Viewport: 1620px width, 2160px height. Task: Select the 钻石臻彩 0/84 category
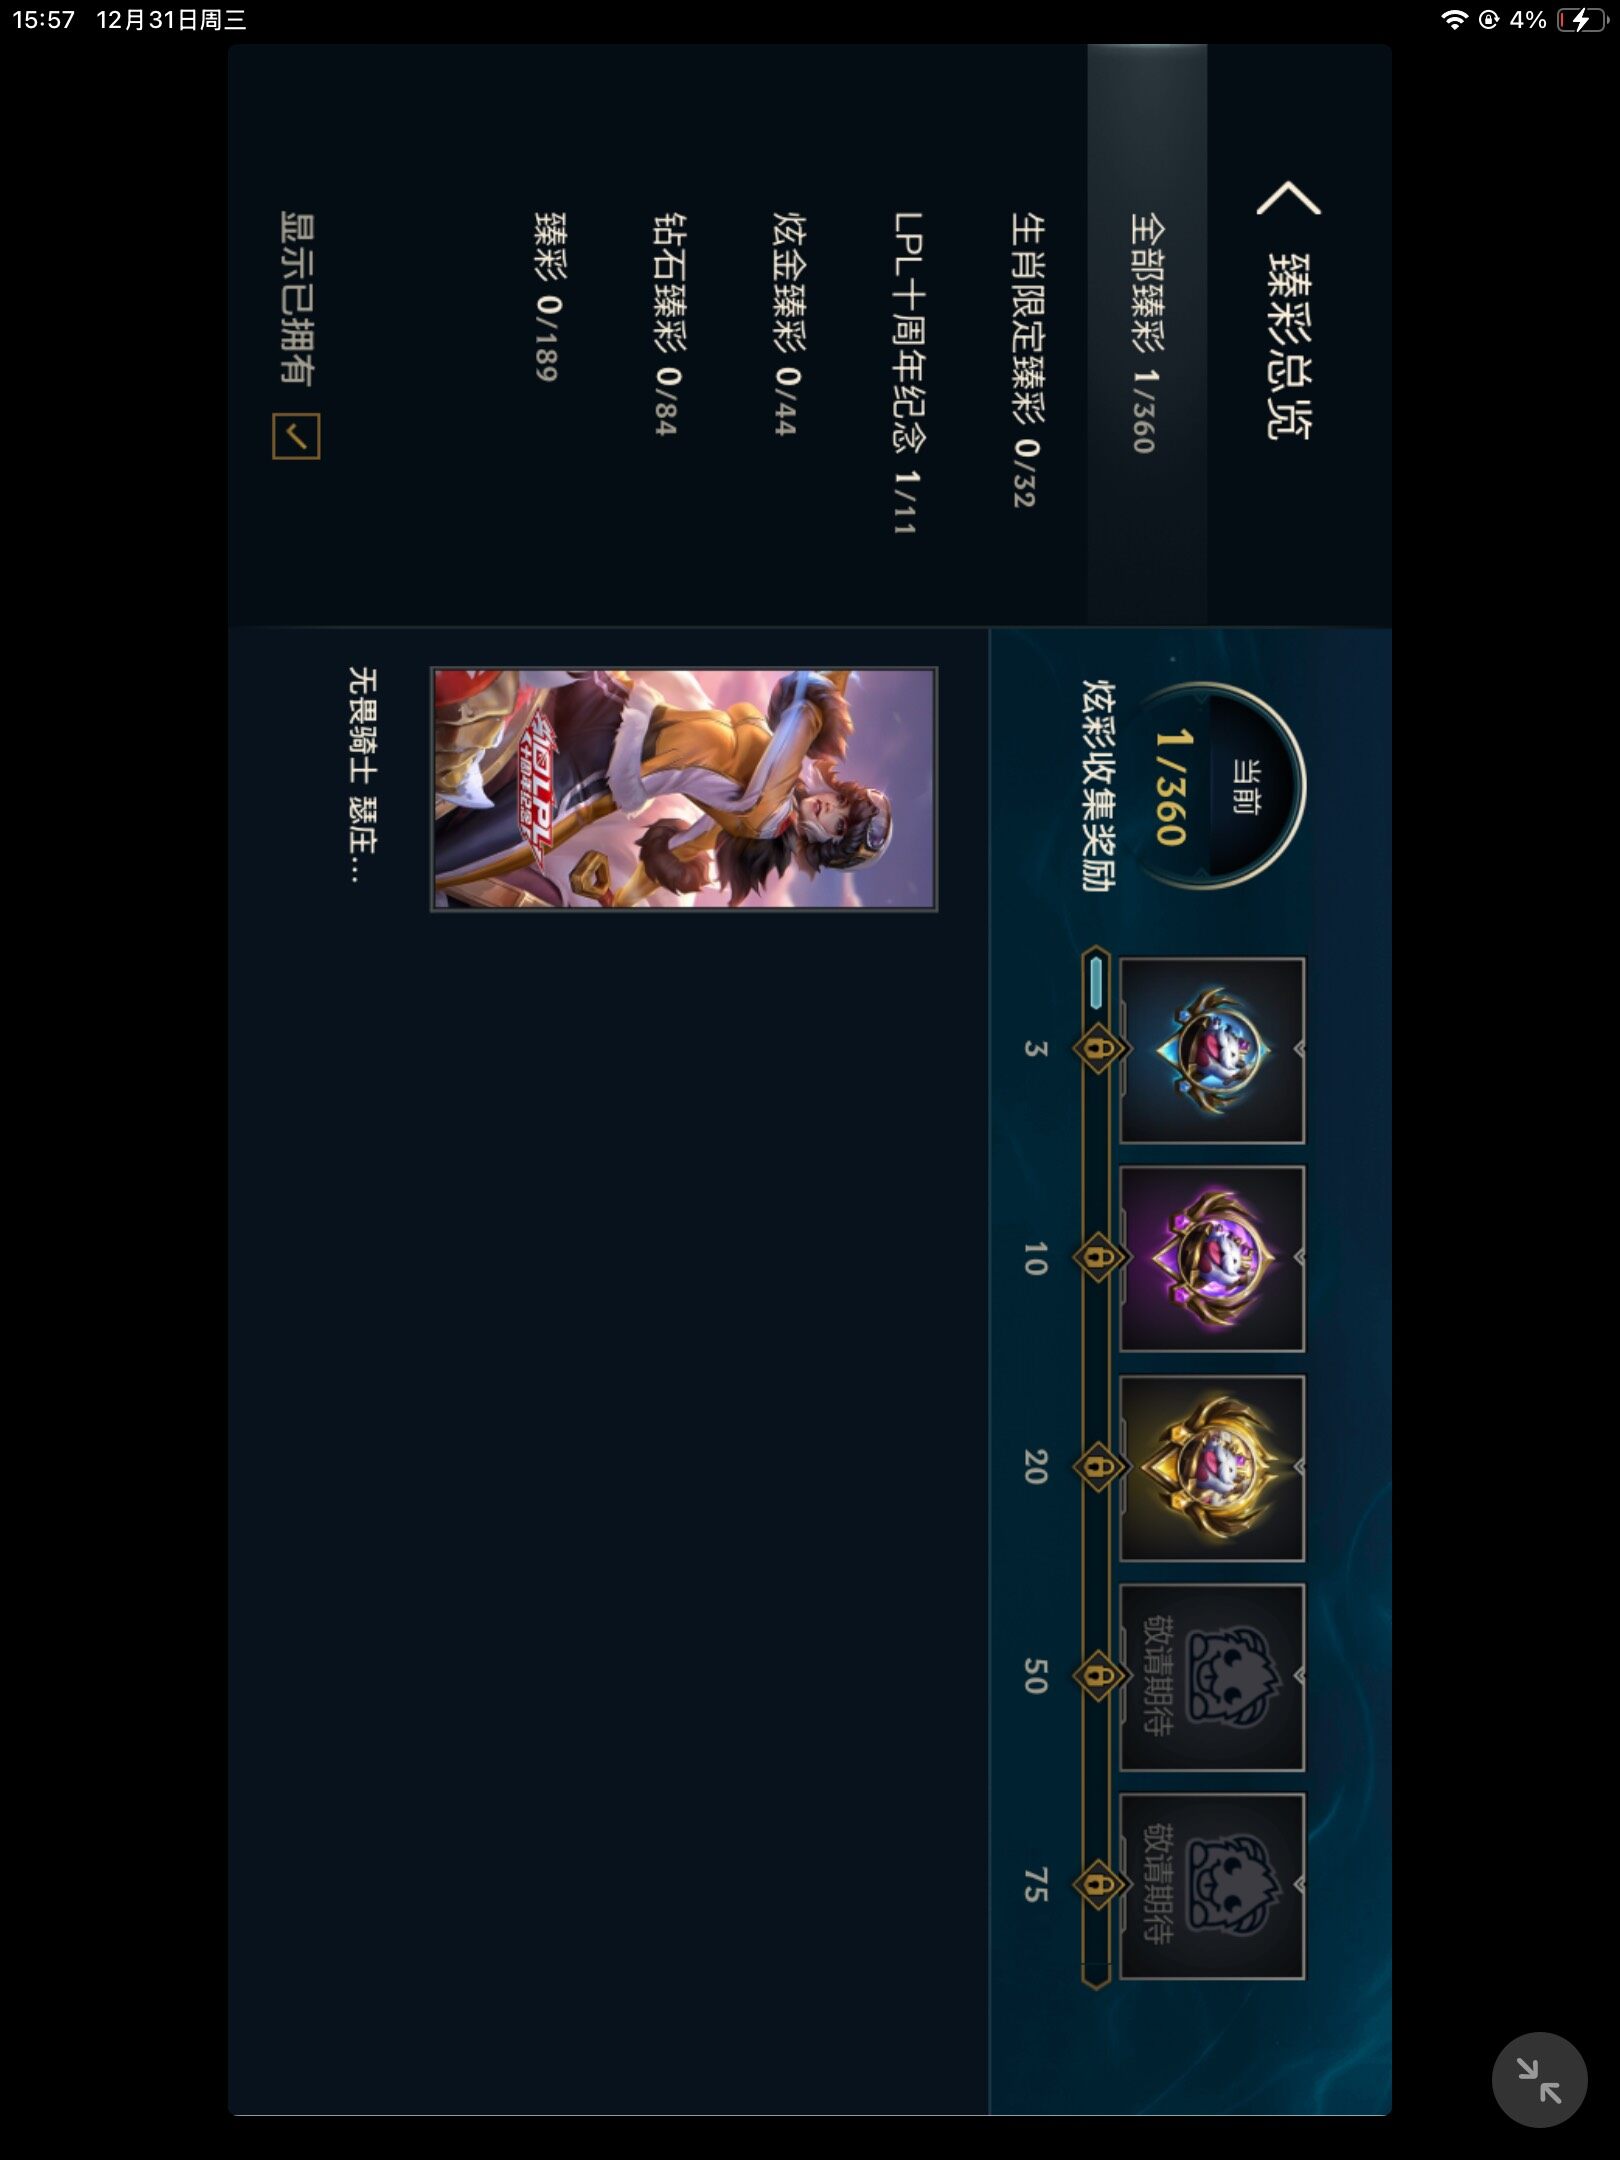coord(669,323)
